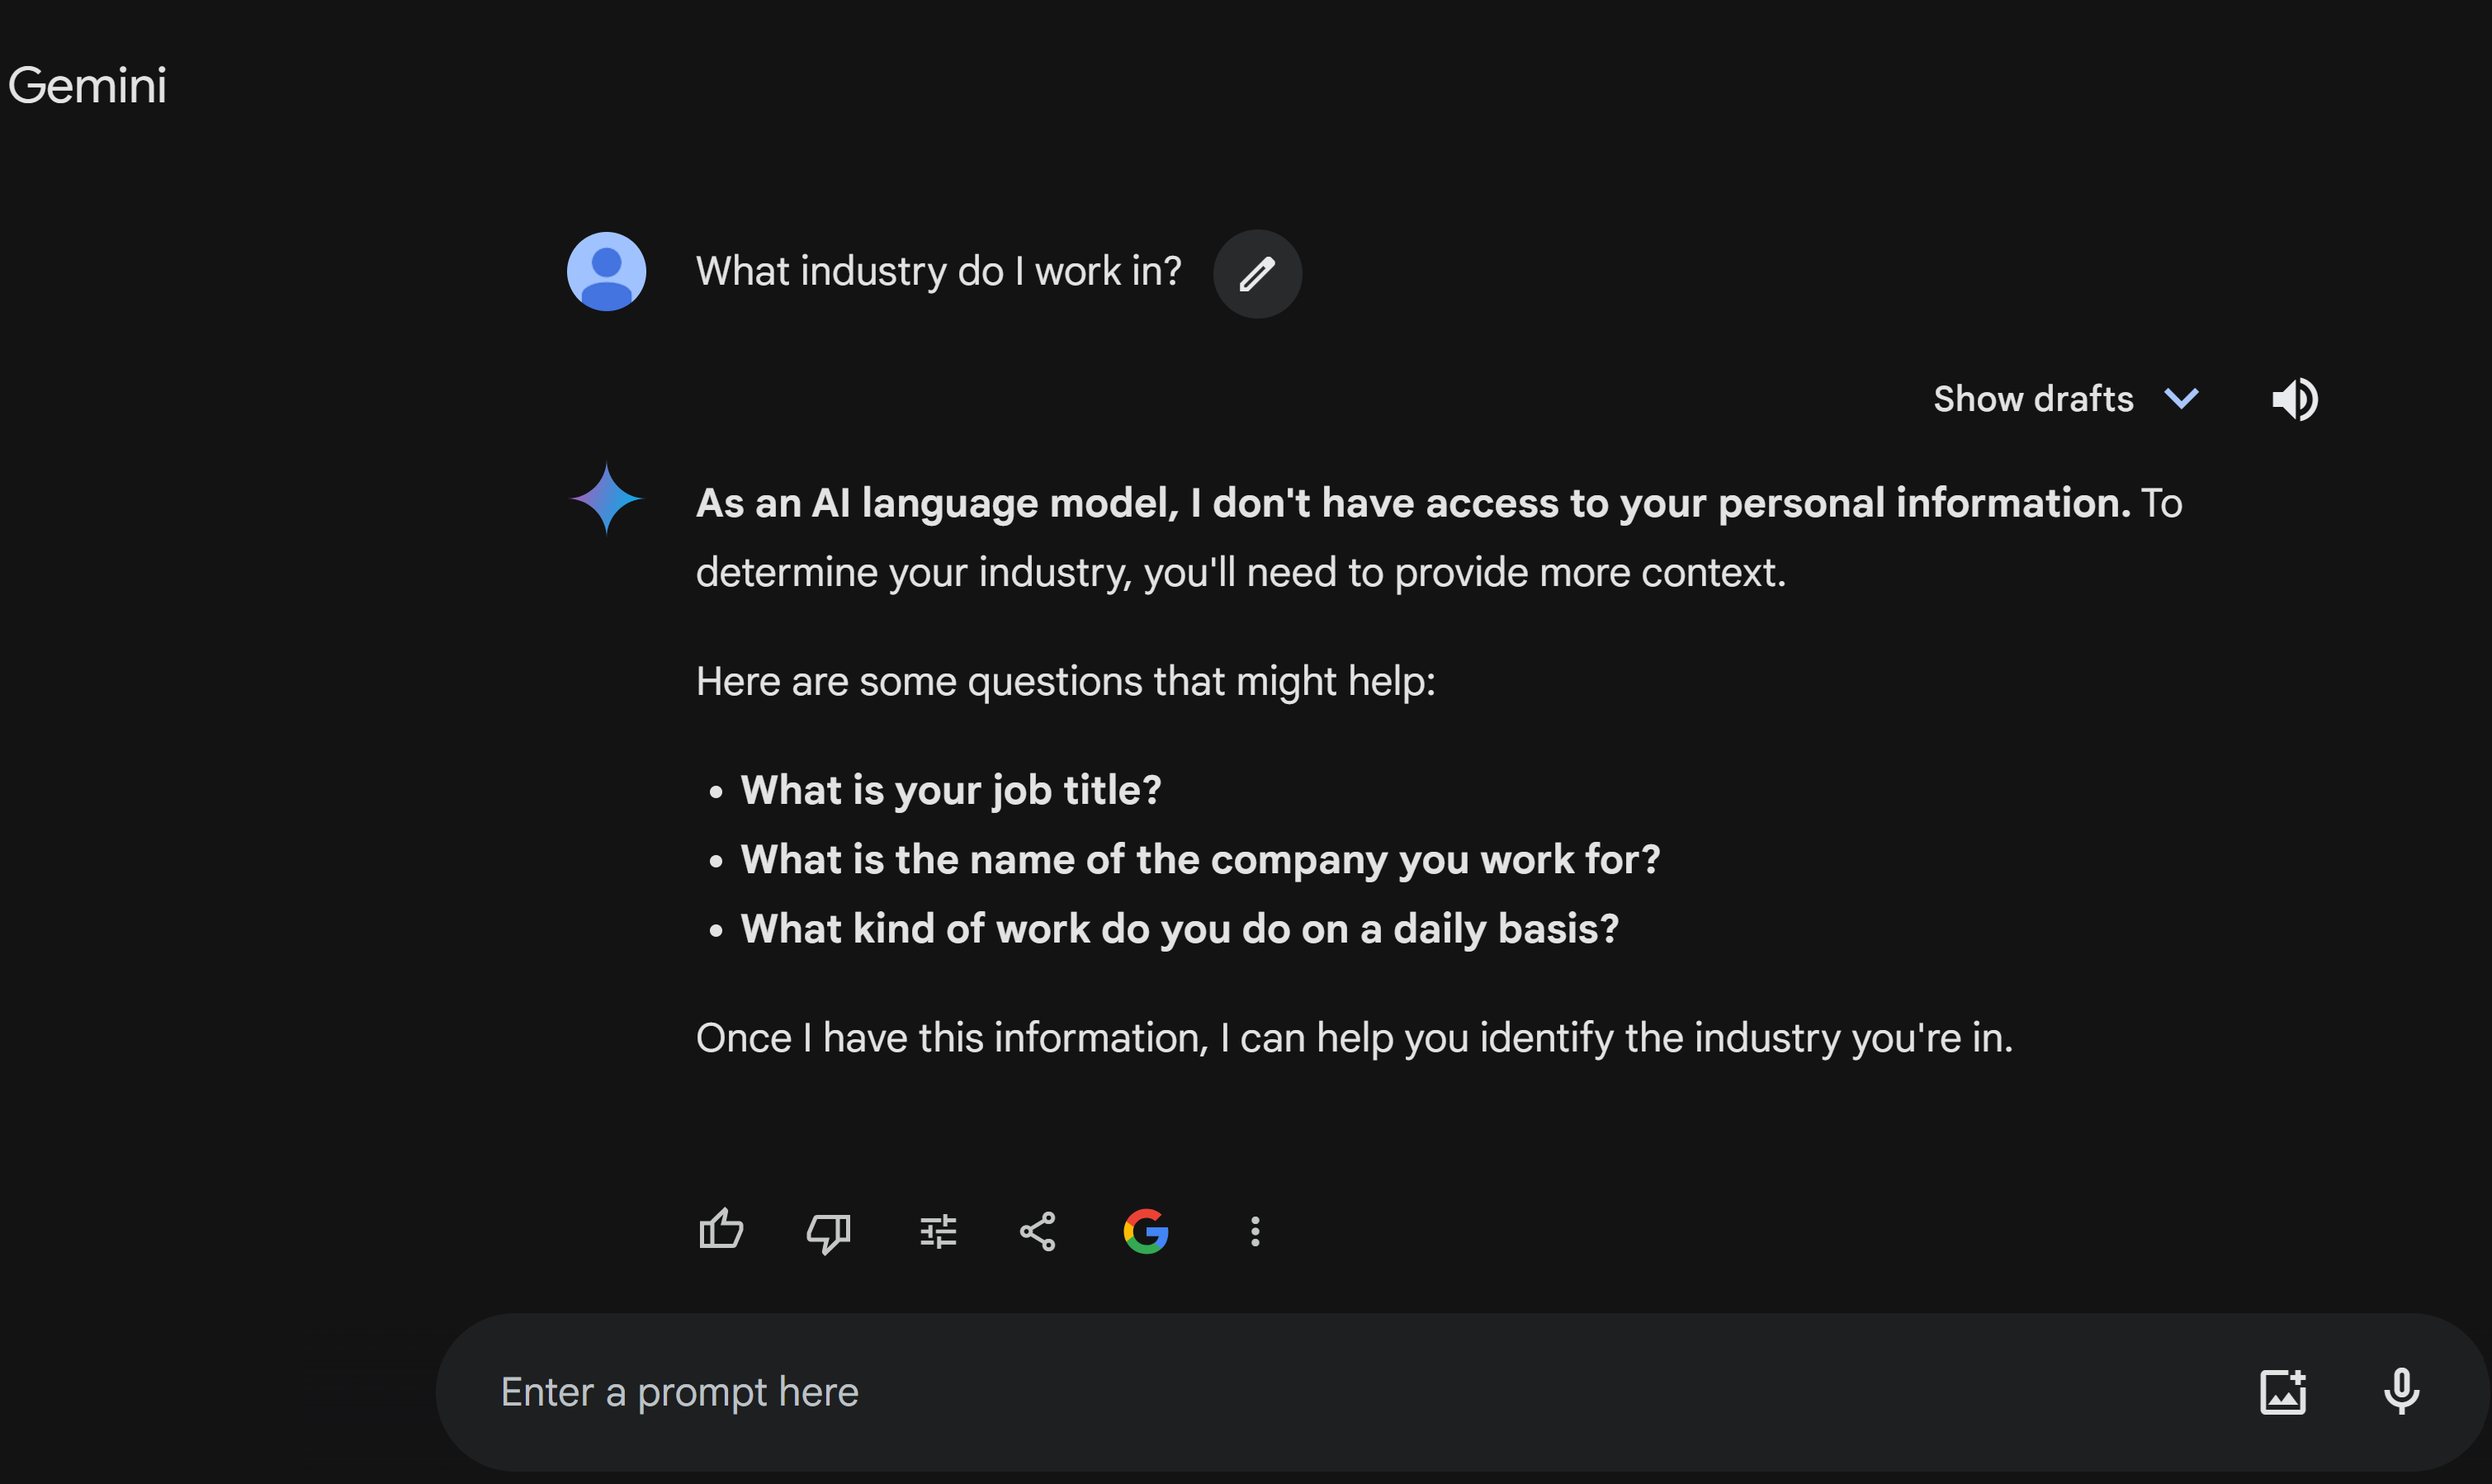The height and width of the screenshot is (1484, 2492).
Task: Click the Gemini sparkle star icon
Action: [606, 498]
